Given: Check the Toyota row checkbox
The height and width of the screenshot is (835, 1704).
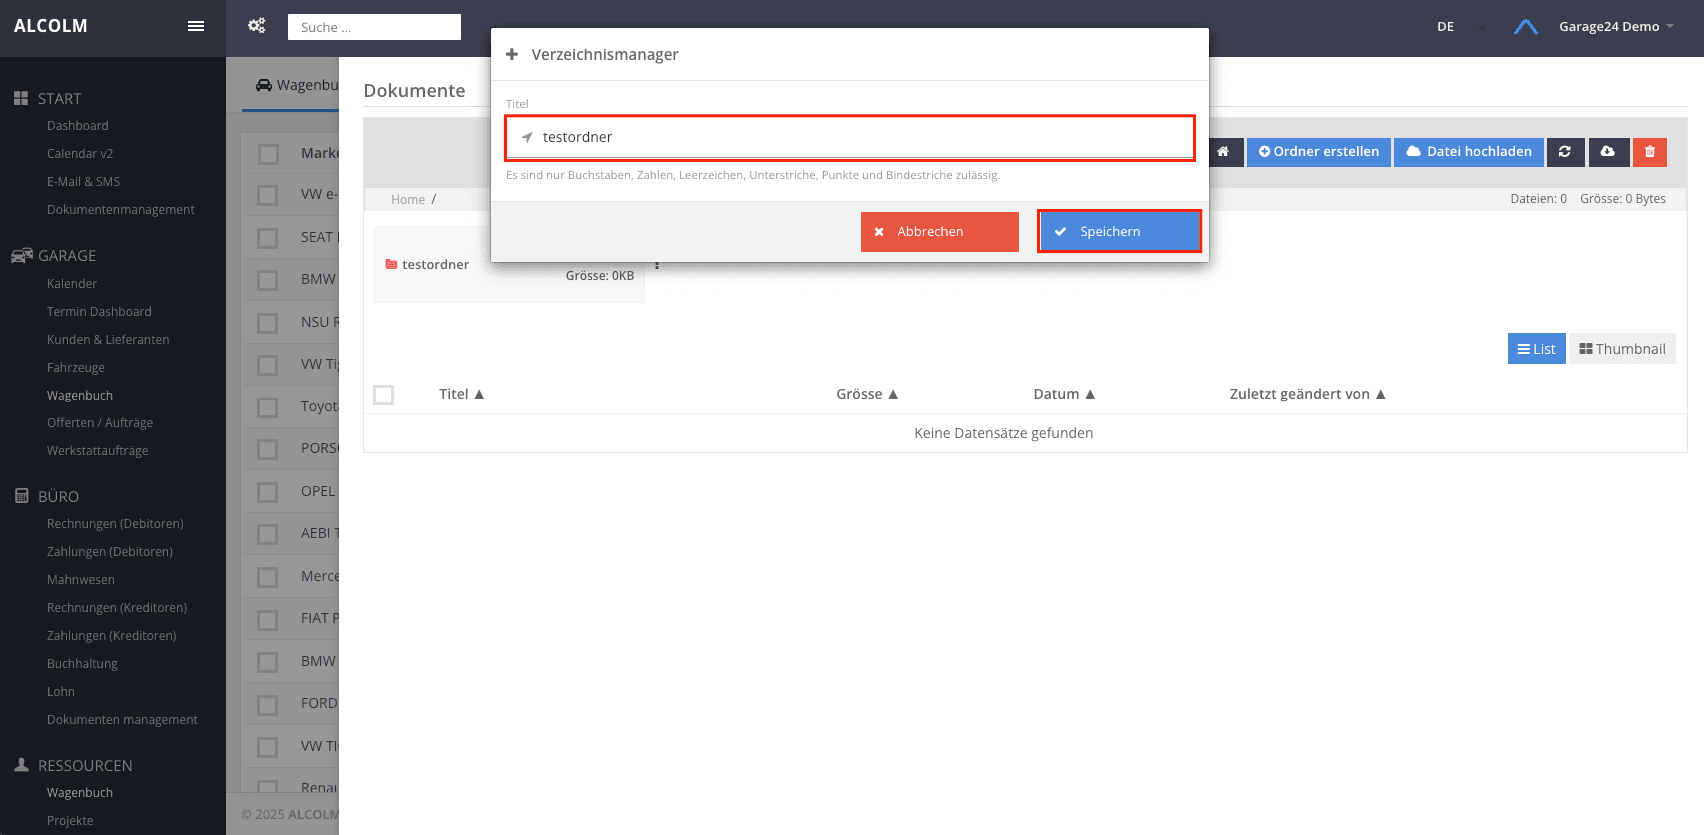Looking at the screenshot, I should pos(268,407).
